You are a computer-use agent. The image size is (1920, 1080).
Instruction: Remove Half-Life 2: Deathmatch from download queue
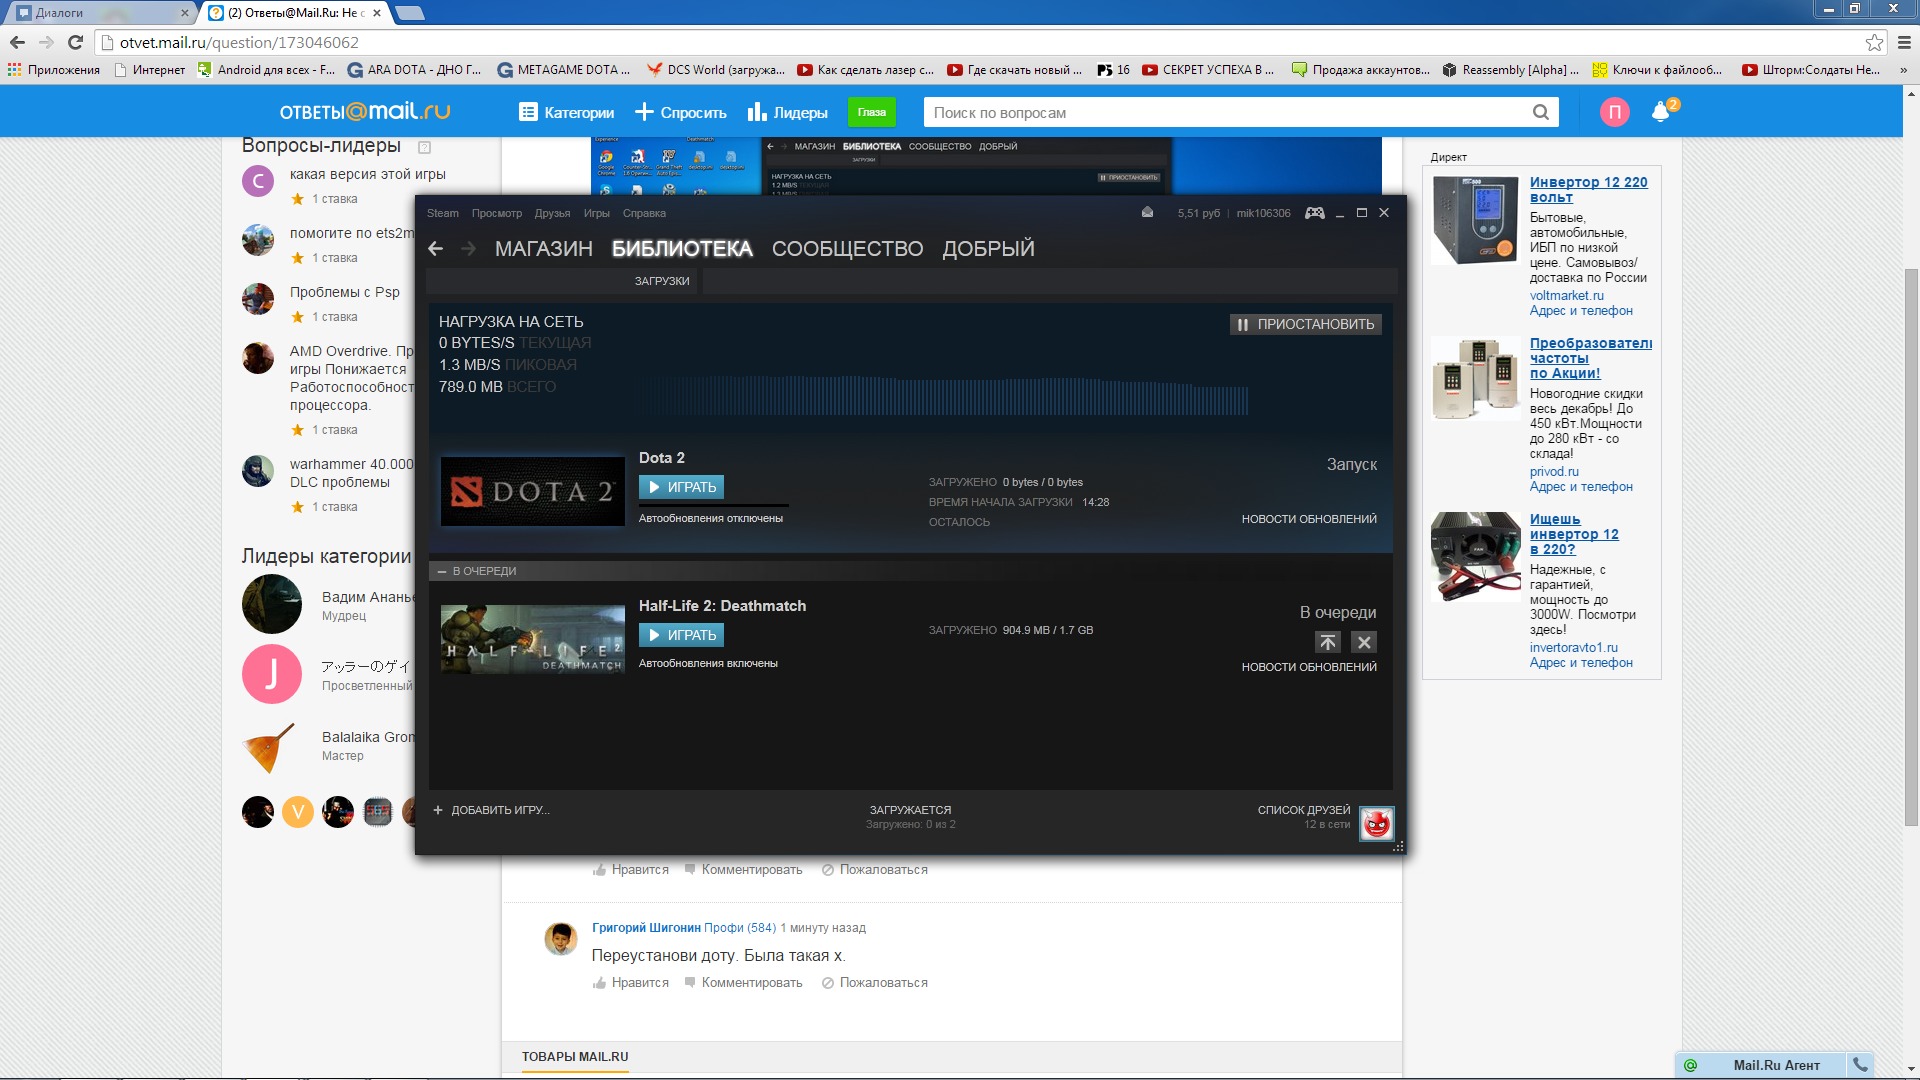click(1364, 642)
